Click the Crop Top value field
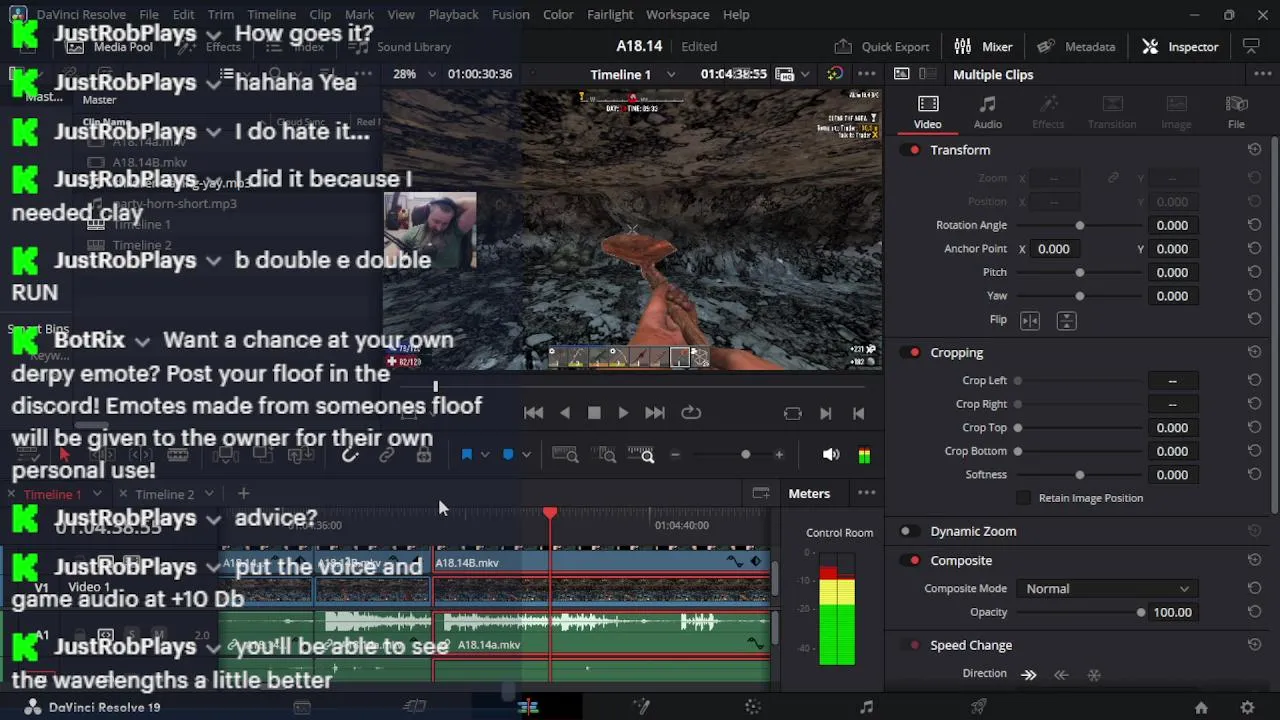 pyautogui.click(x=1172, y=428)
